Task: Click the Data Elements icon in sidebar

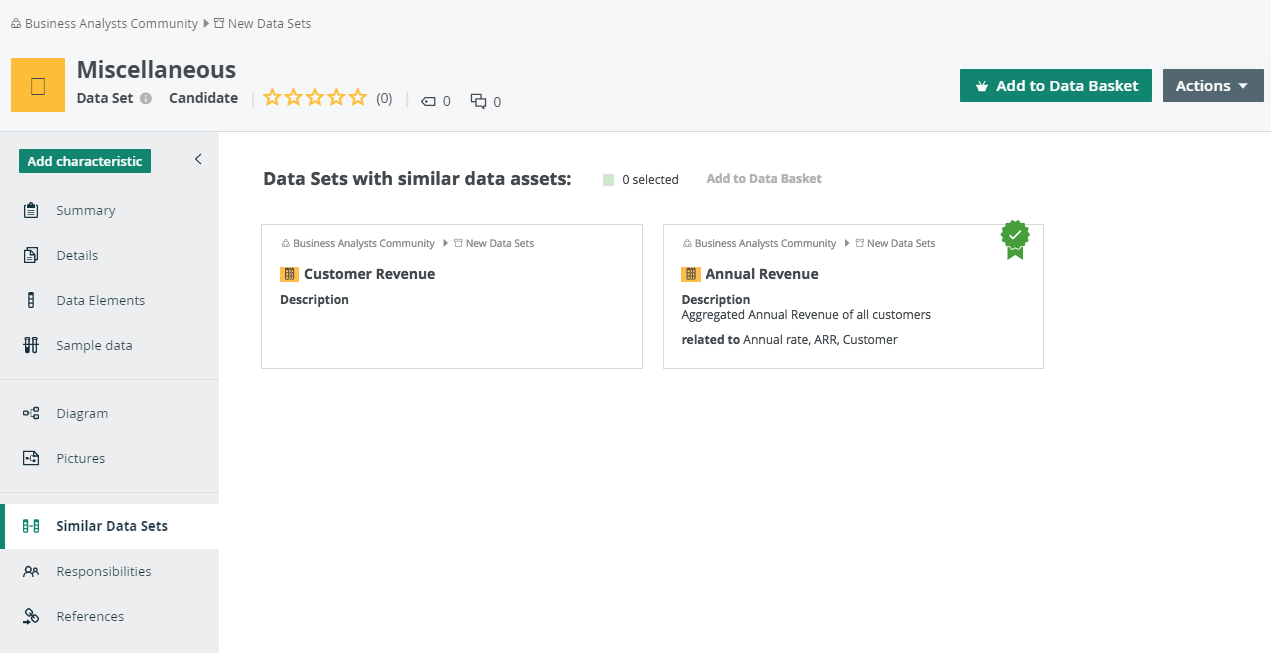Action: click(31, 300)
